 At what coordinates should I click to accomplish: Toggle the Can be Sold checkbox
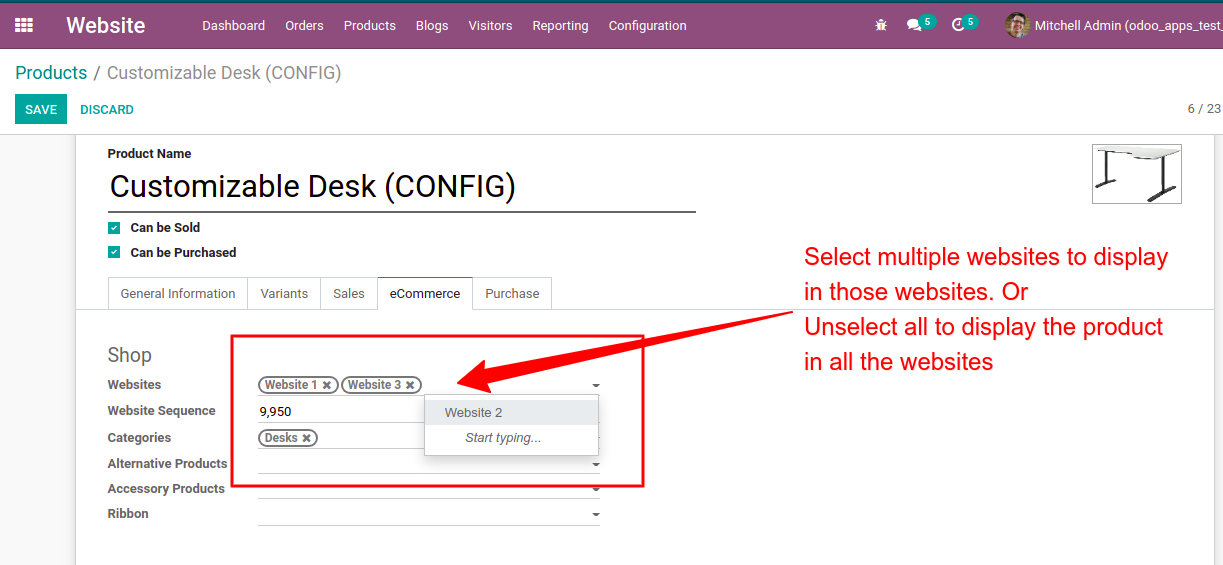tap(114, 228)
